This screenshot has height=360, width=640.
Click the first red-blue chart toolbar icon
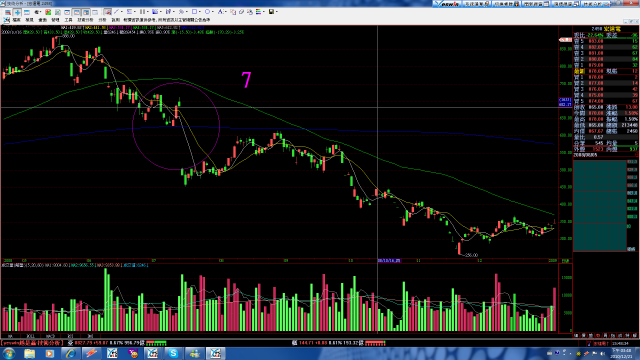pos(7,12)
